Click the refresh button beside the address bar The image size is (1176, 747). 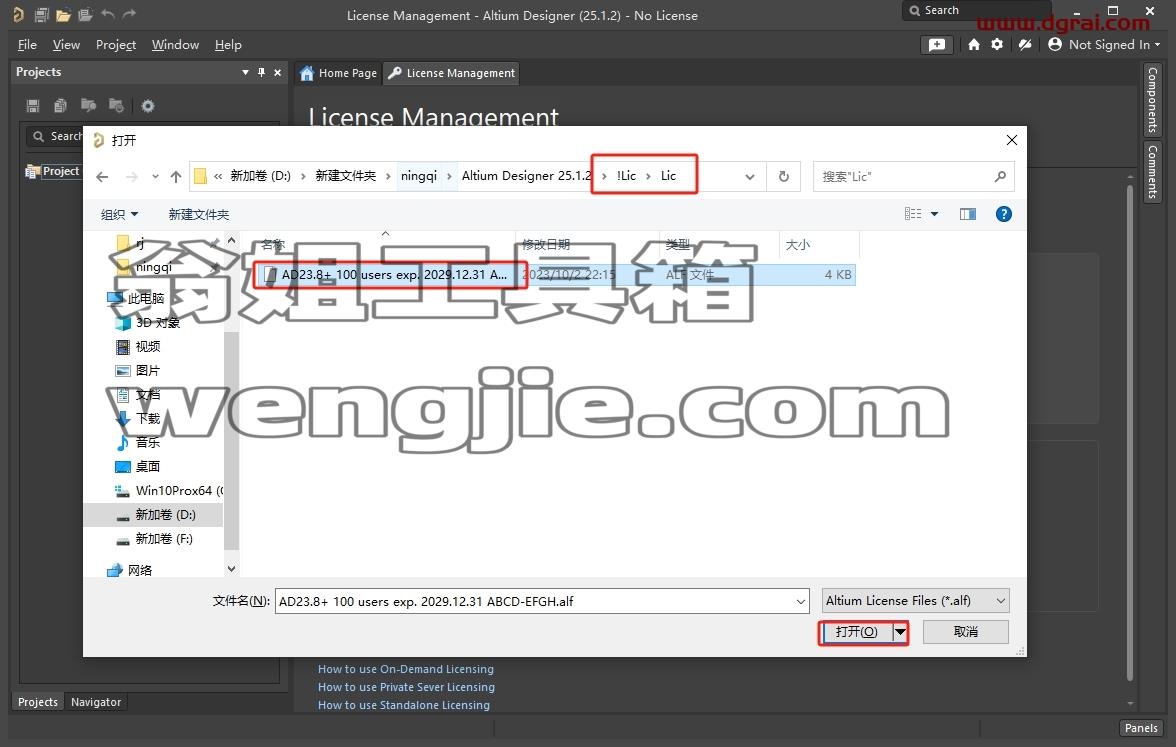783,176
